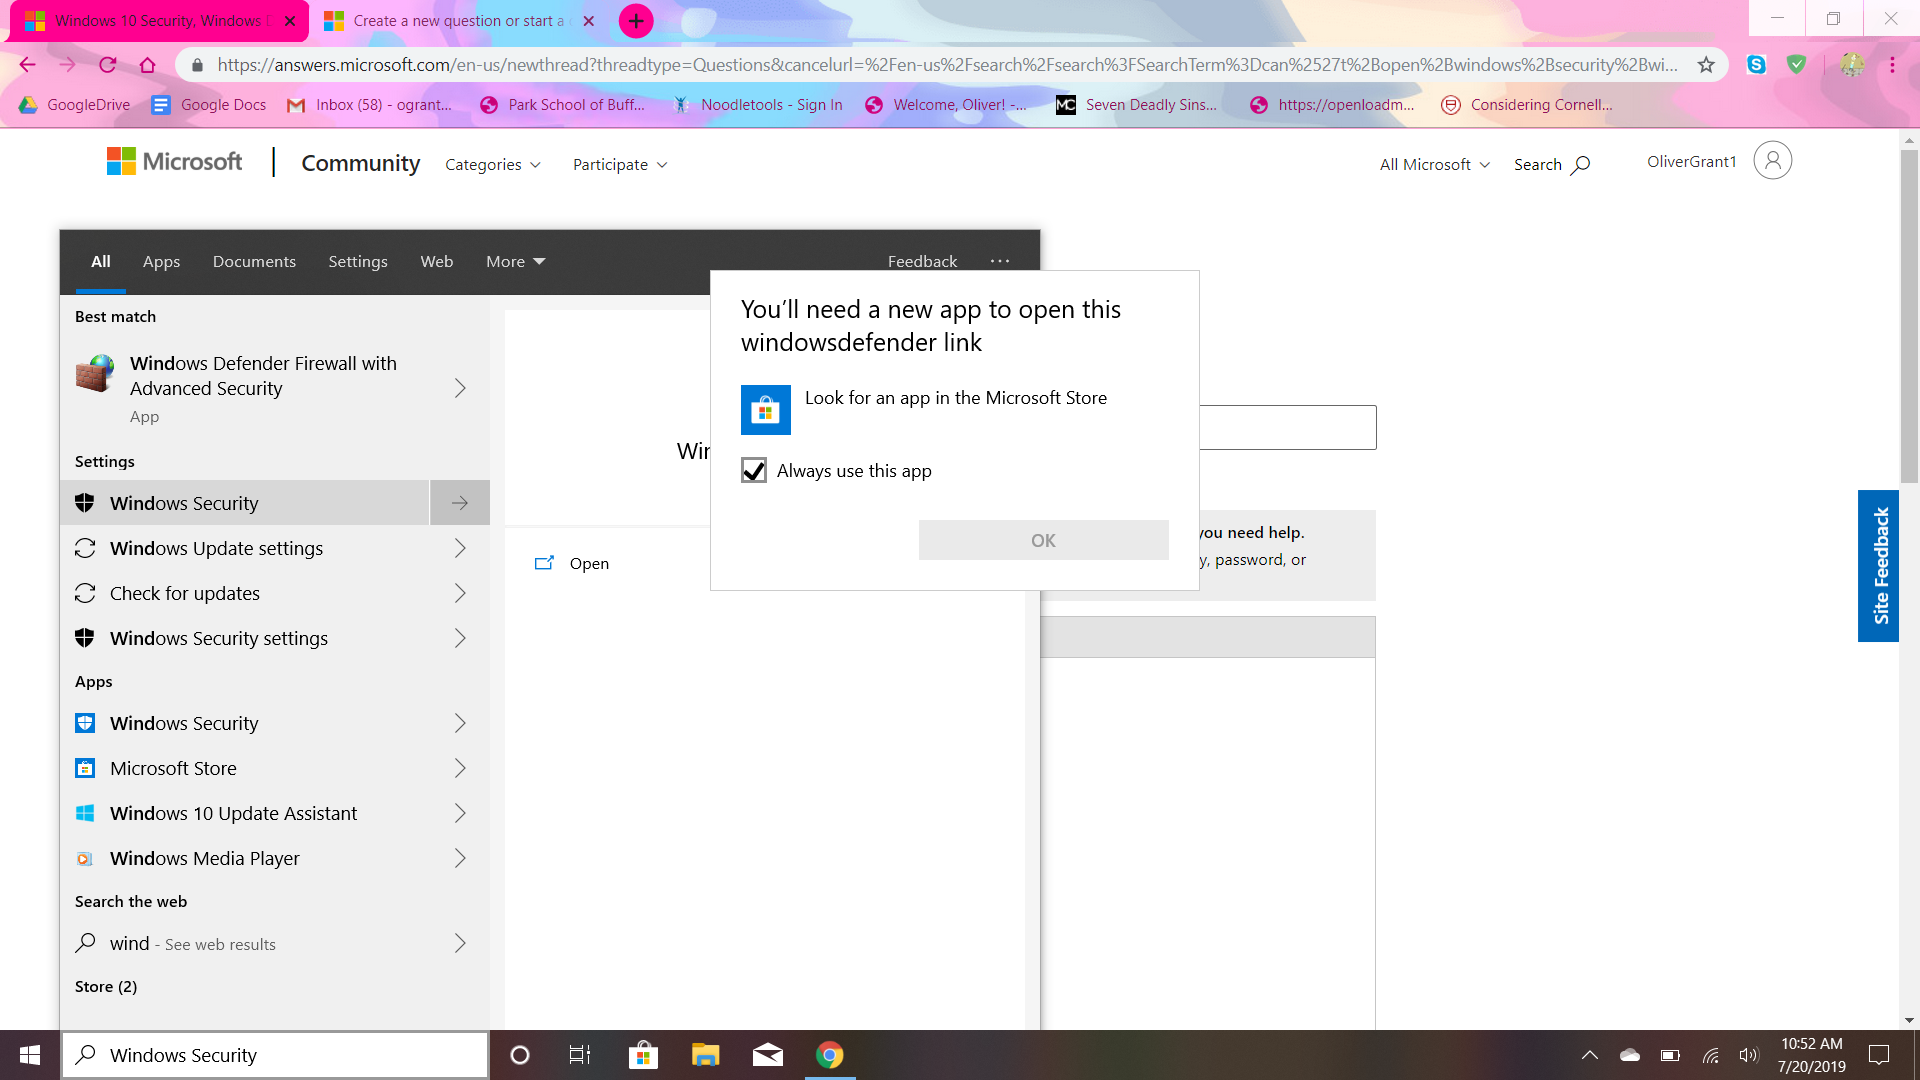Image resolution: width=1920 pixels, height=1080 pixels.
Task: Show hidden system tray icons
Action: (x=1590, y=1055)
